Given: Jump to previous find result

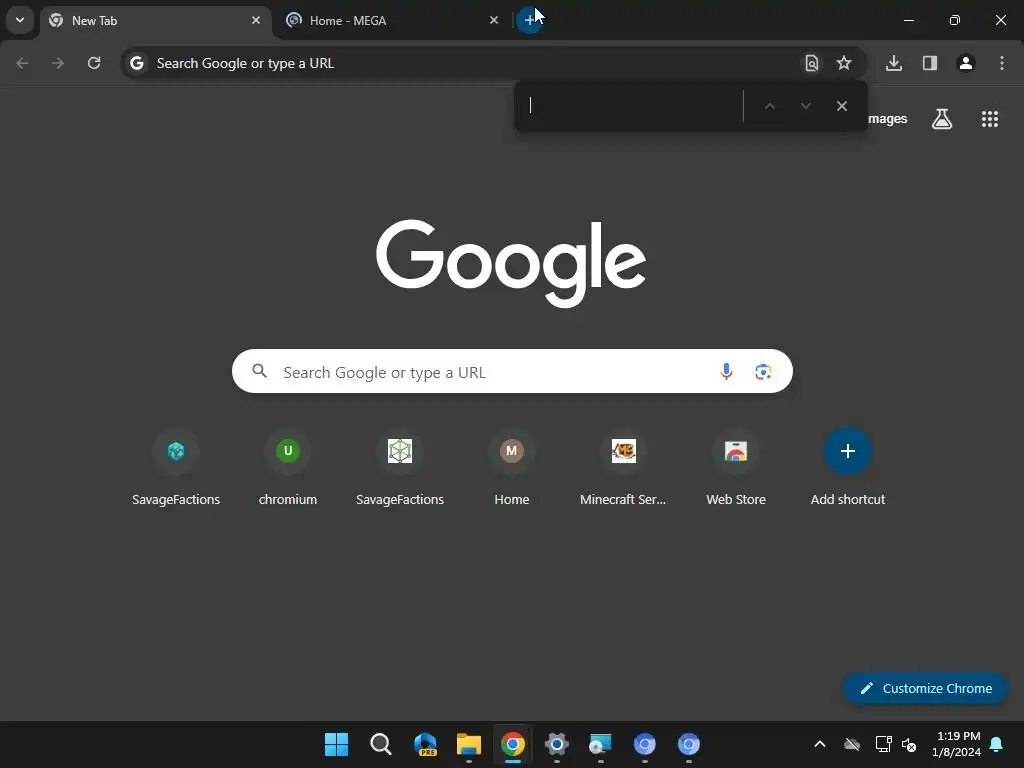Looking at the screenshot, I should (x=770, y=106).
